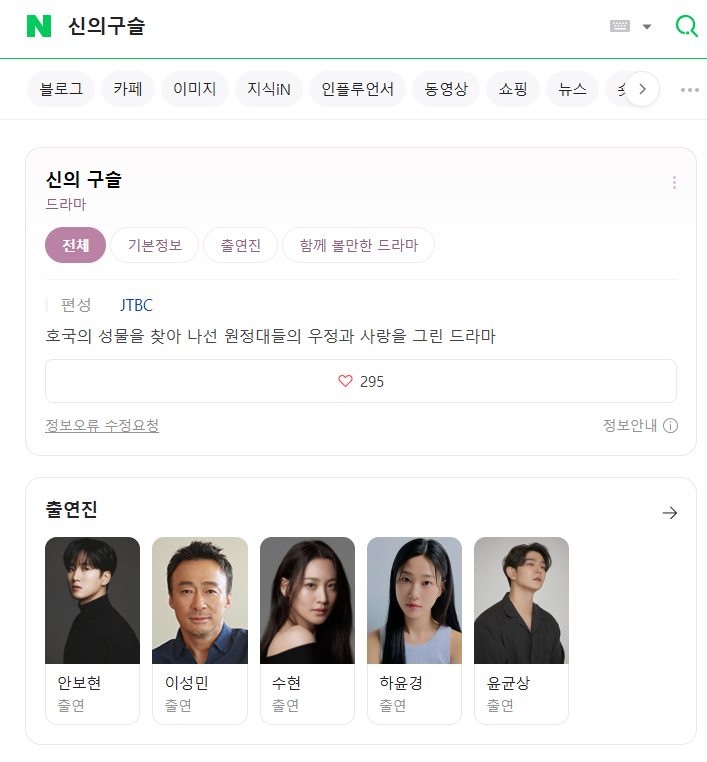Open full cast list with arrow icon
This screenshot has height=762, width=707.
(x=670, y=513)
